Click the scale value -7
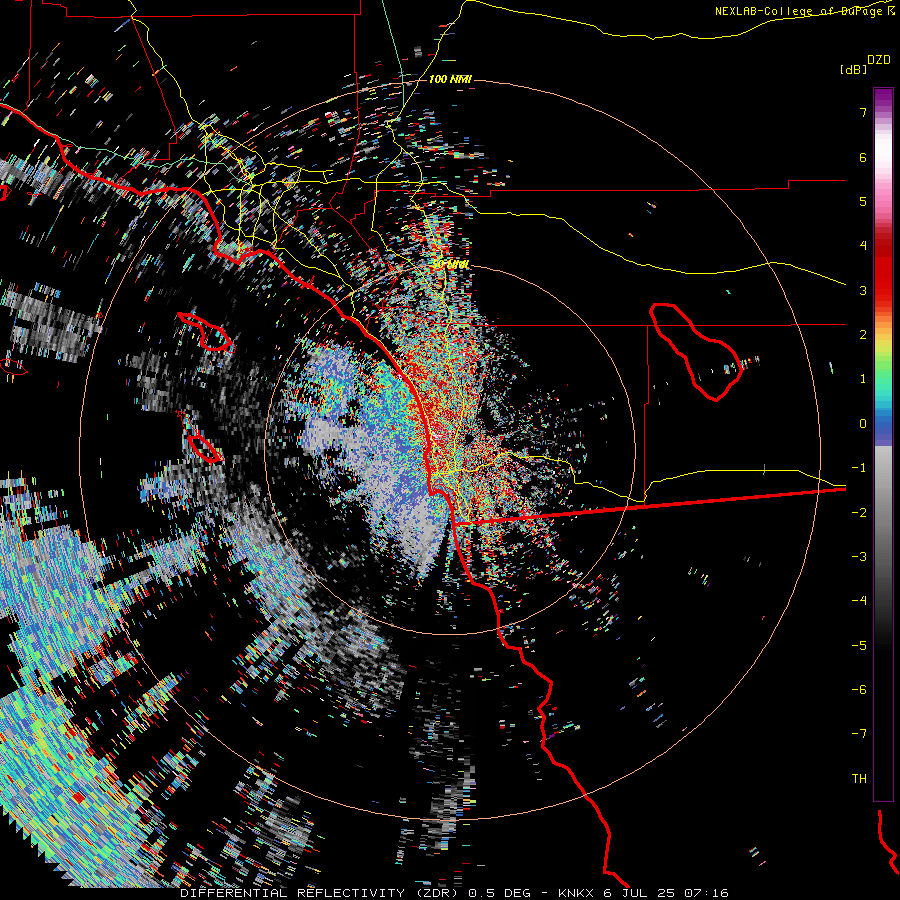The width and height of the screenshot is (900, 900). pos(859,734)
